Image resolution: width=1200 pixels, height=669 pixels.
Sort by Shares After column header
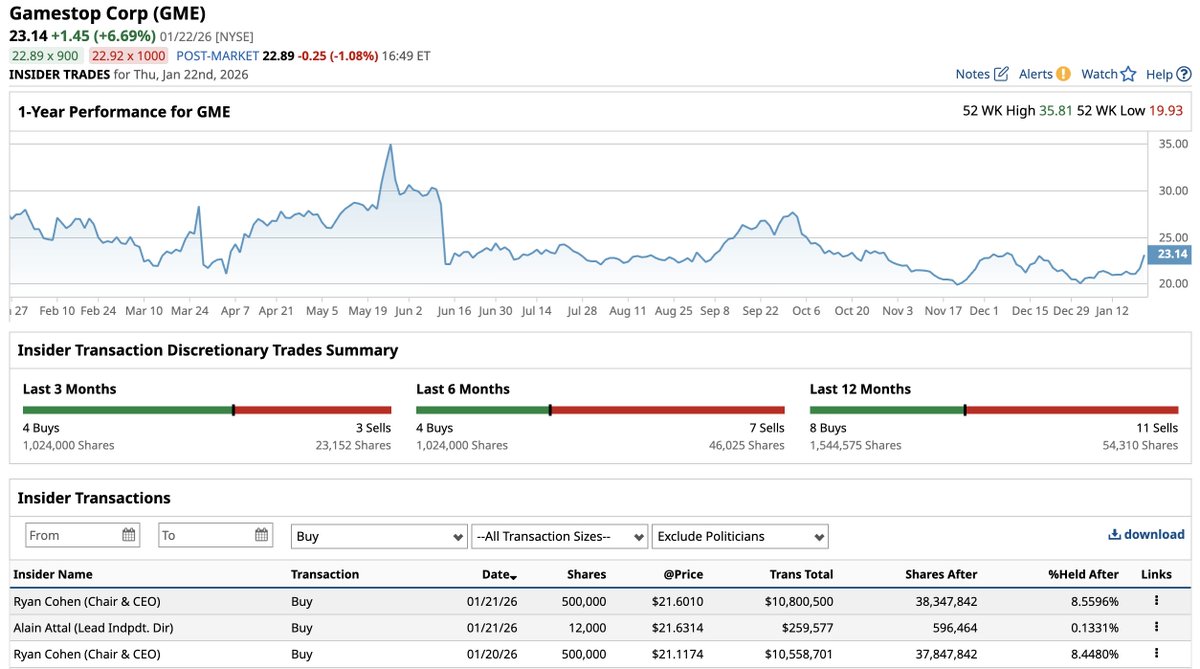tap(941, 574)
